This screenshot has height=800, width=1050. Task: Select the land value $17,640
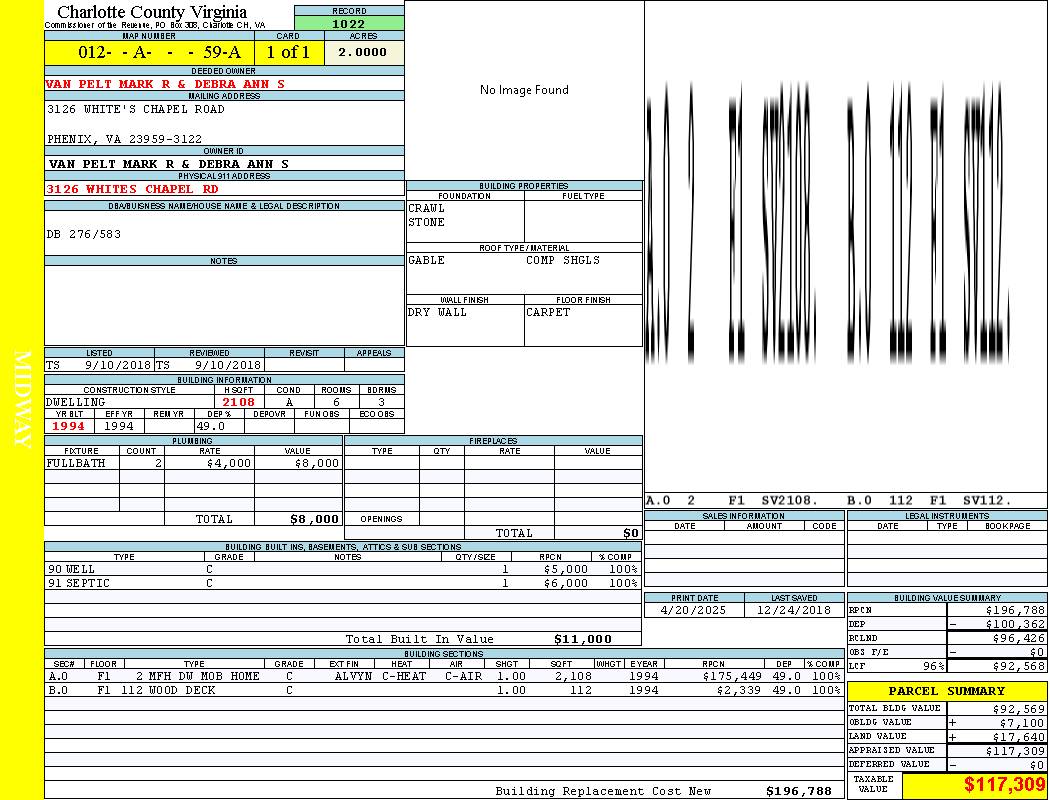pos(1019,737)
